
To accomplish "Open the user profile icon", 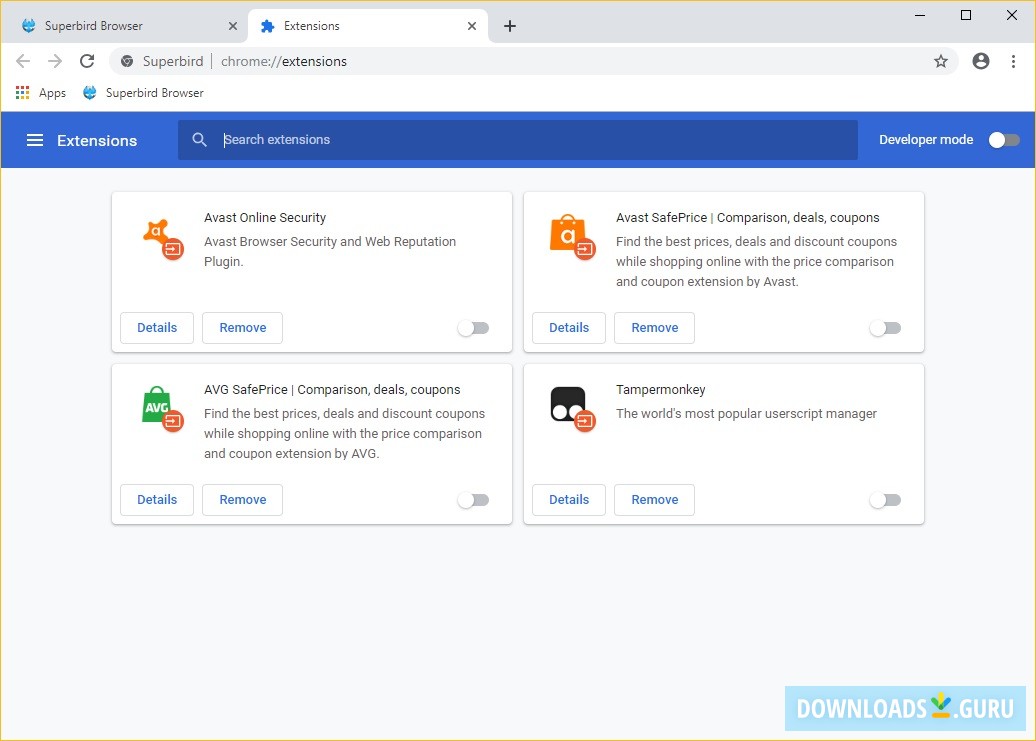I will 980,61.
